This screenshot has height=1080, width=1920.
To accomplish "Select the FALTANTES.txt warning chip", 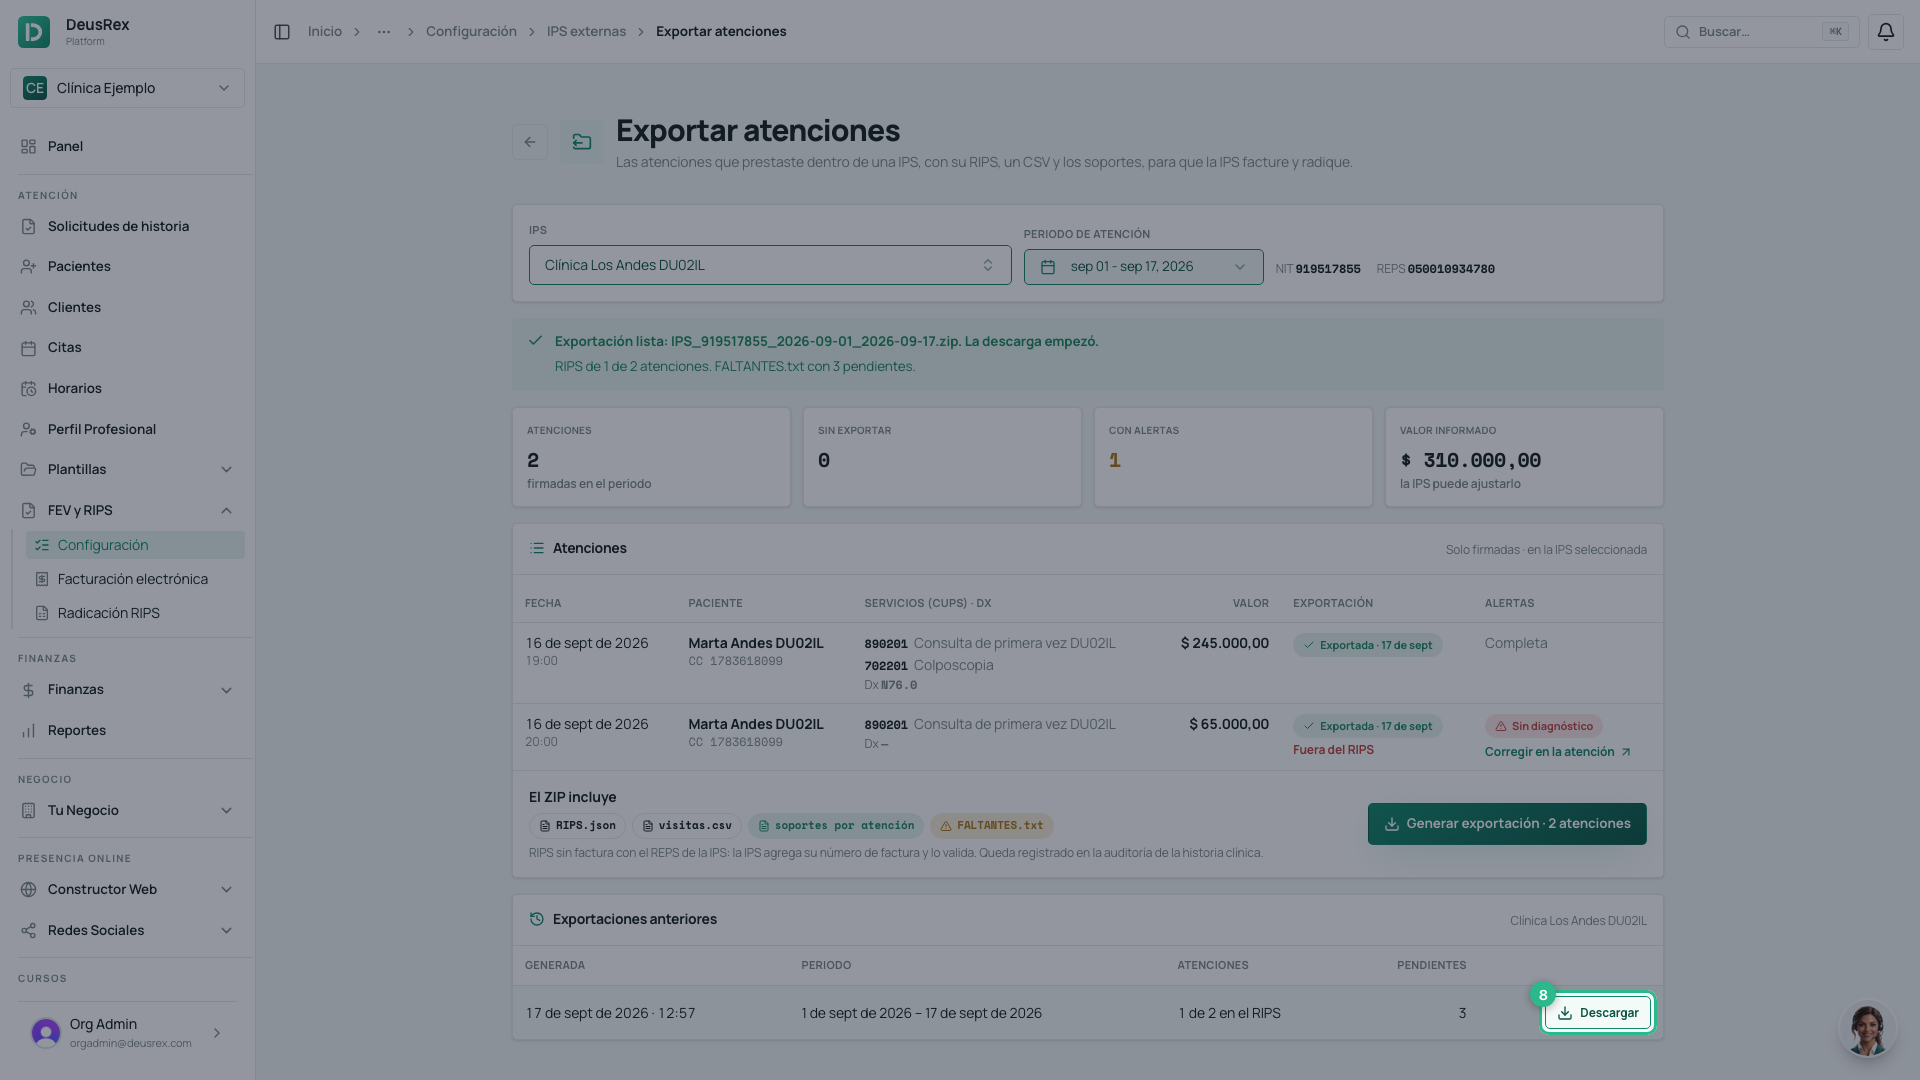I will coord(992,826).
